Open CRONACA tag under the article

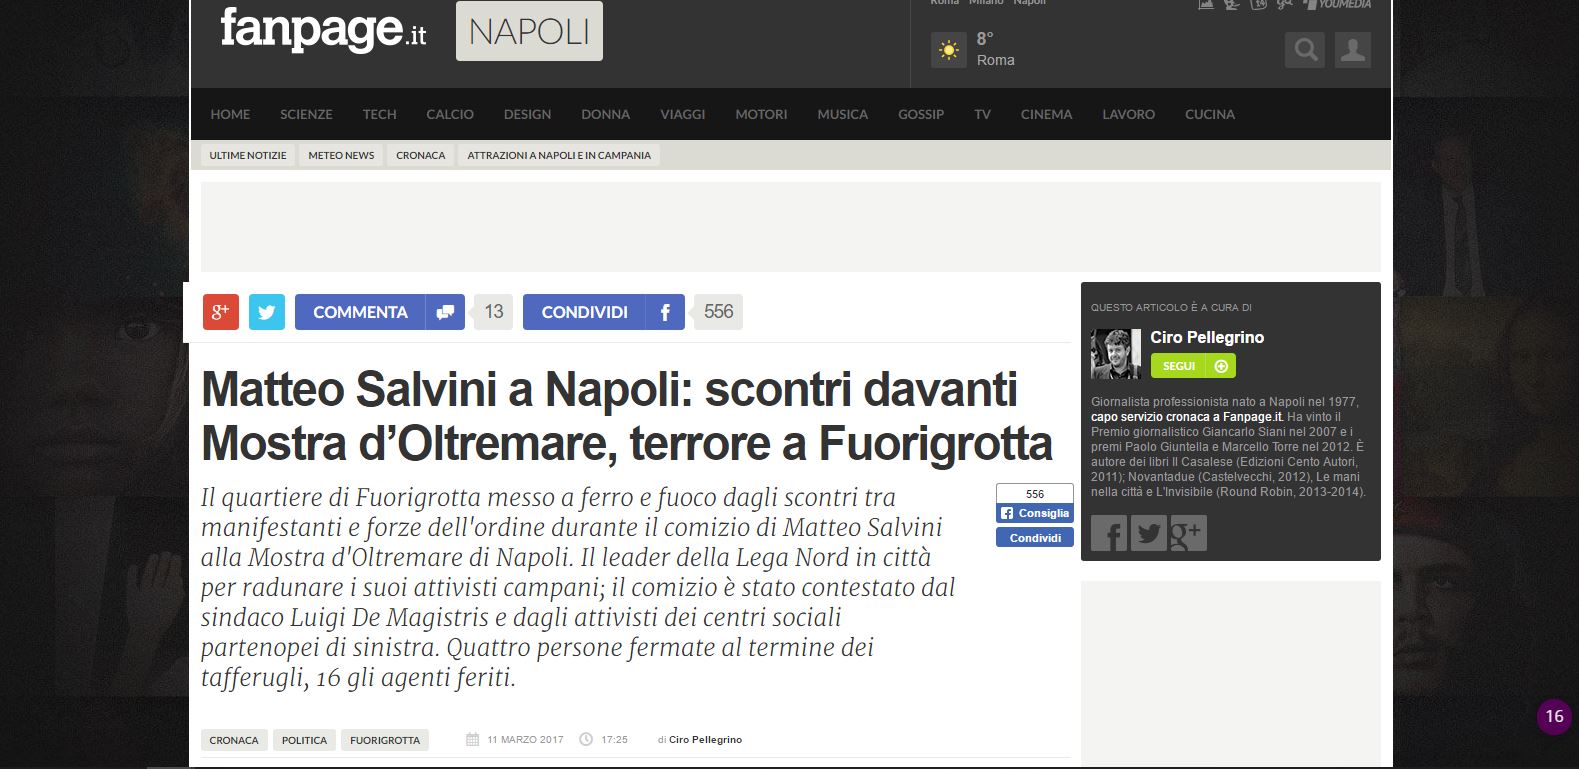(234, 740)
